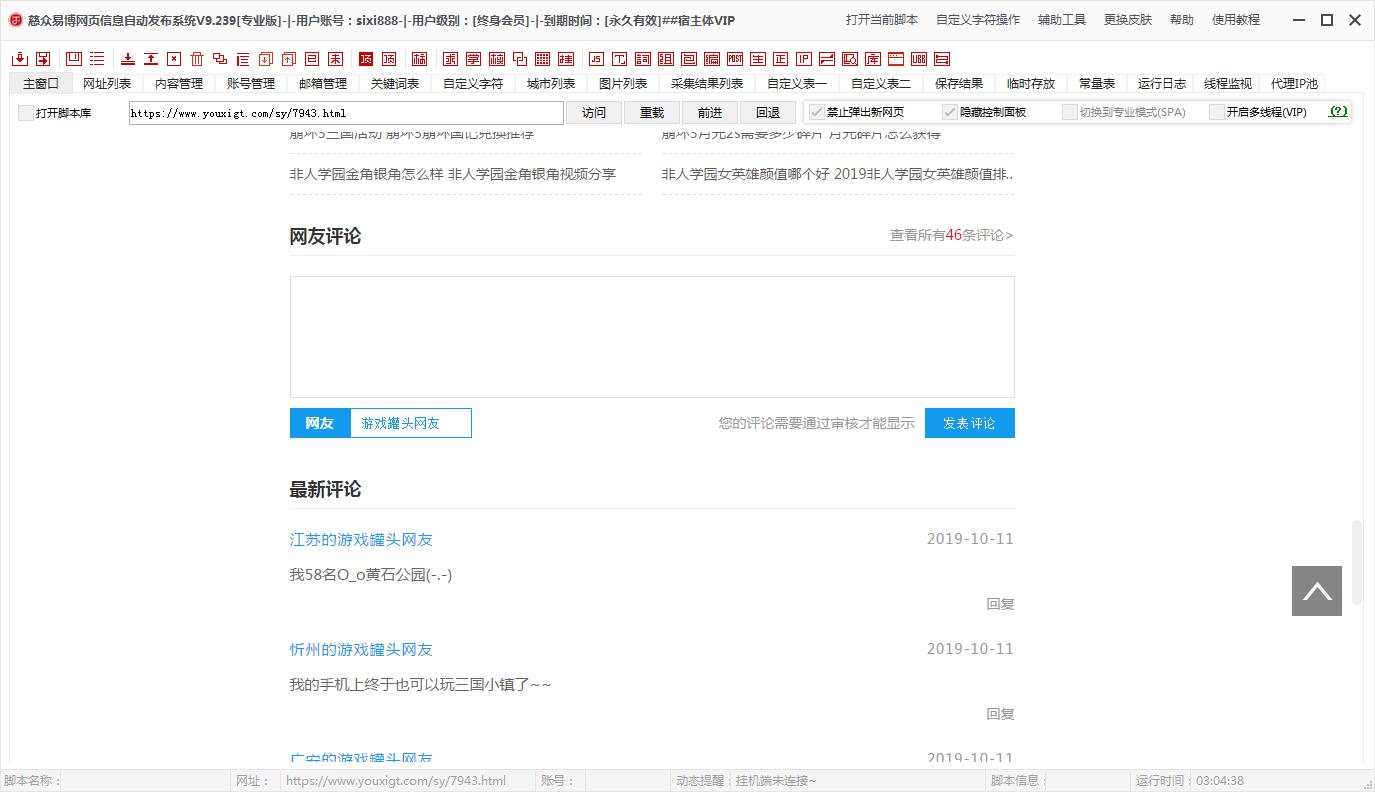
Task: Switch to the 网址列表 tab
Action: [107, 84]
